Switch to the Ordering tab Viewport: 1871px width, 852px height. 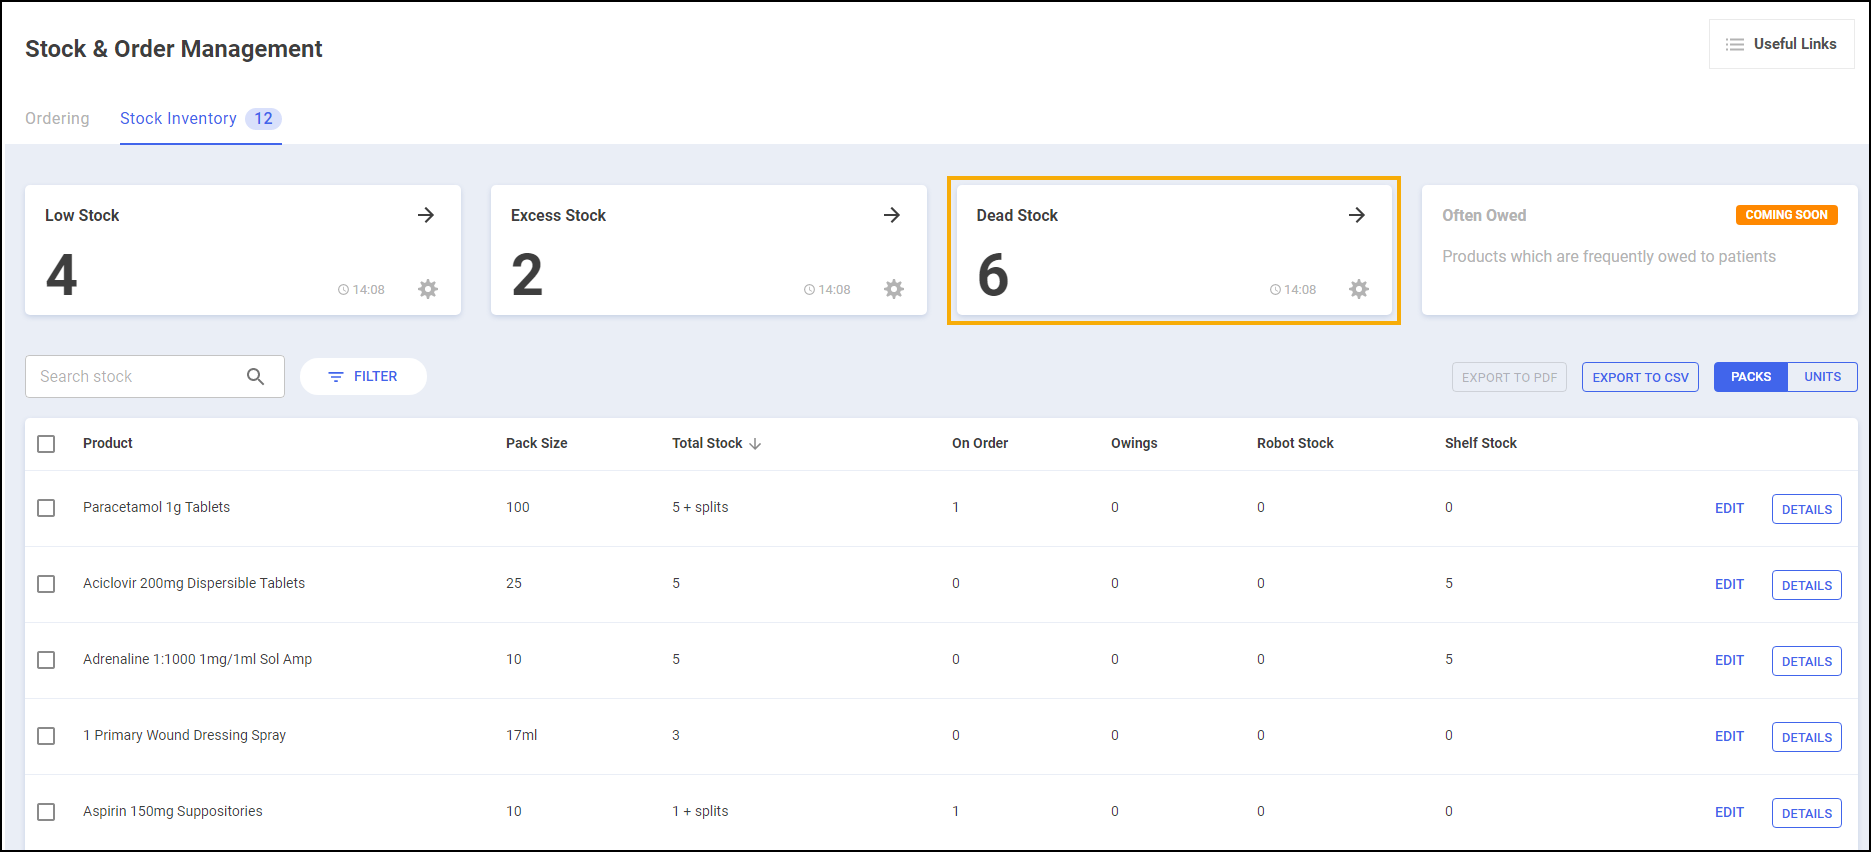coord(57,119)
